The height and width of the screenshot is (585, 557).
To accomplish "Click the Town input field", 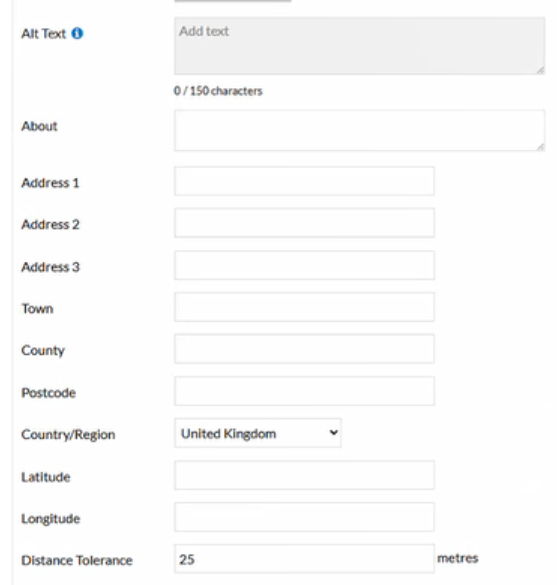I will click(x=304, y=307).
